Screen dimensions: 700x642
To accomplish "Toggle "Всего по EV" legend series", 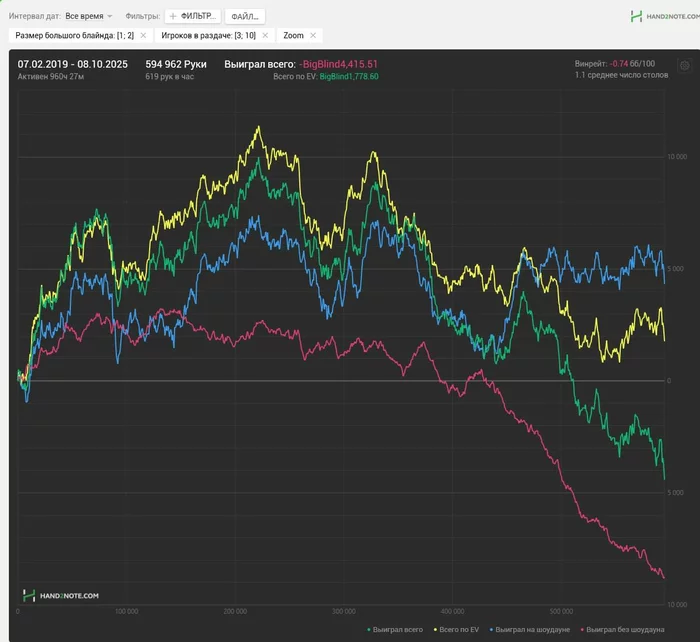I will [456, 629].
